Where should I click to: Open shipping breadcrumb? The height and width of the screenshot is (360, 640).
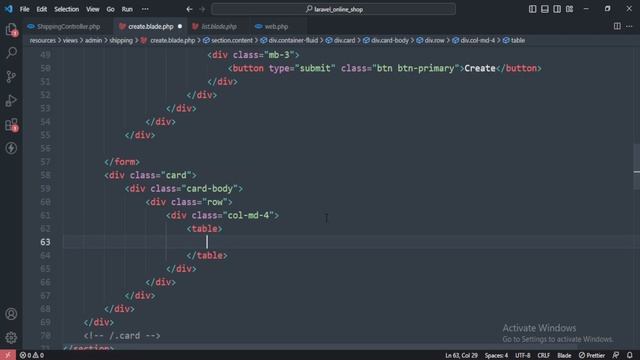click(x=121, y=40)
